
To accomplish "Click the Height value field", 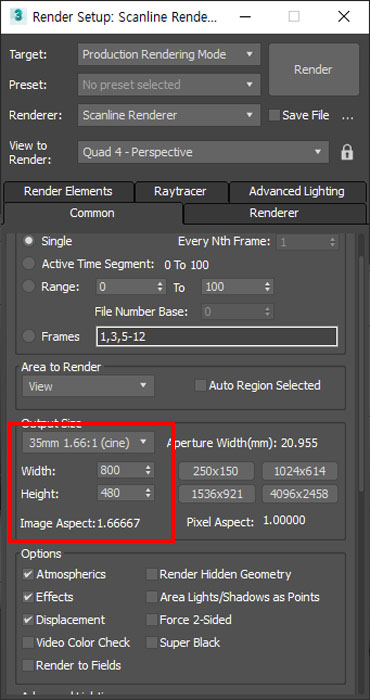I will click(121, 493).
